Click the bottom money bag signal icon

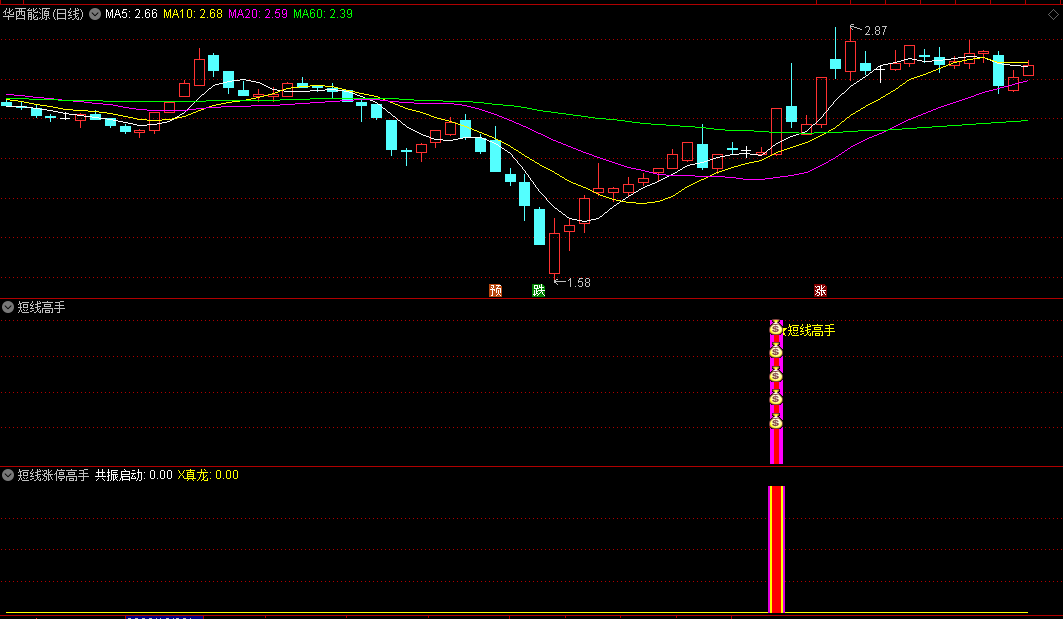[776, 422]
